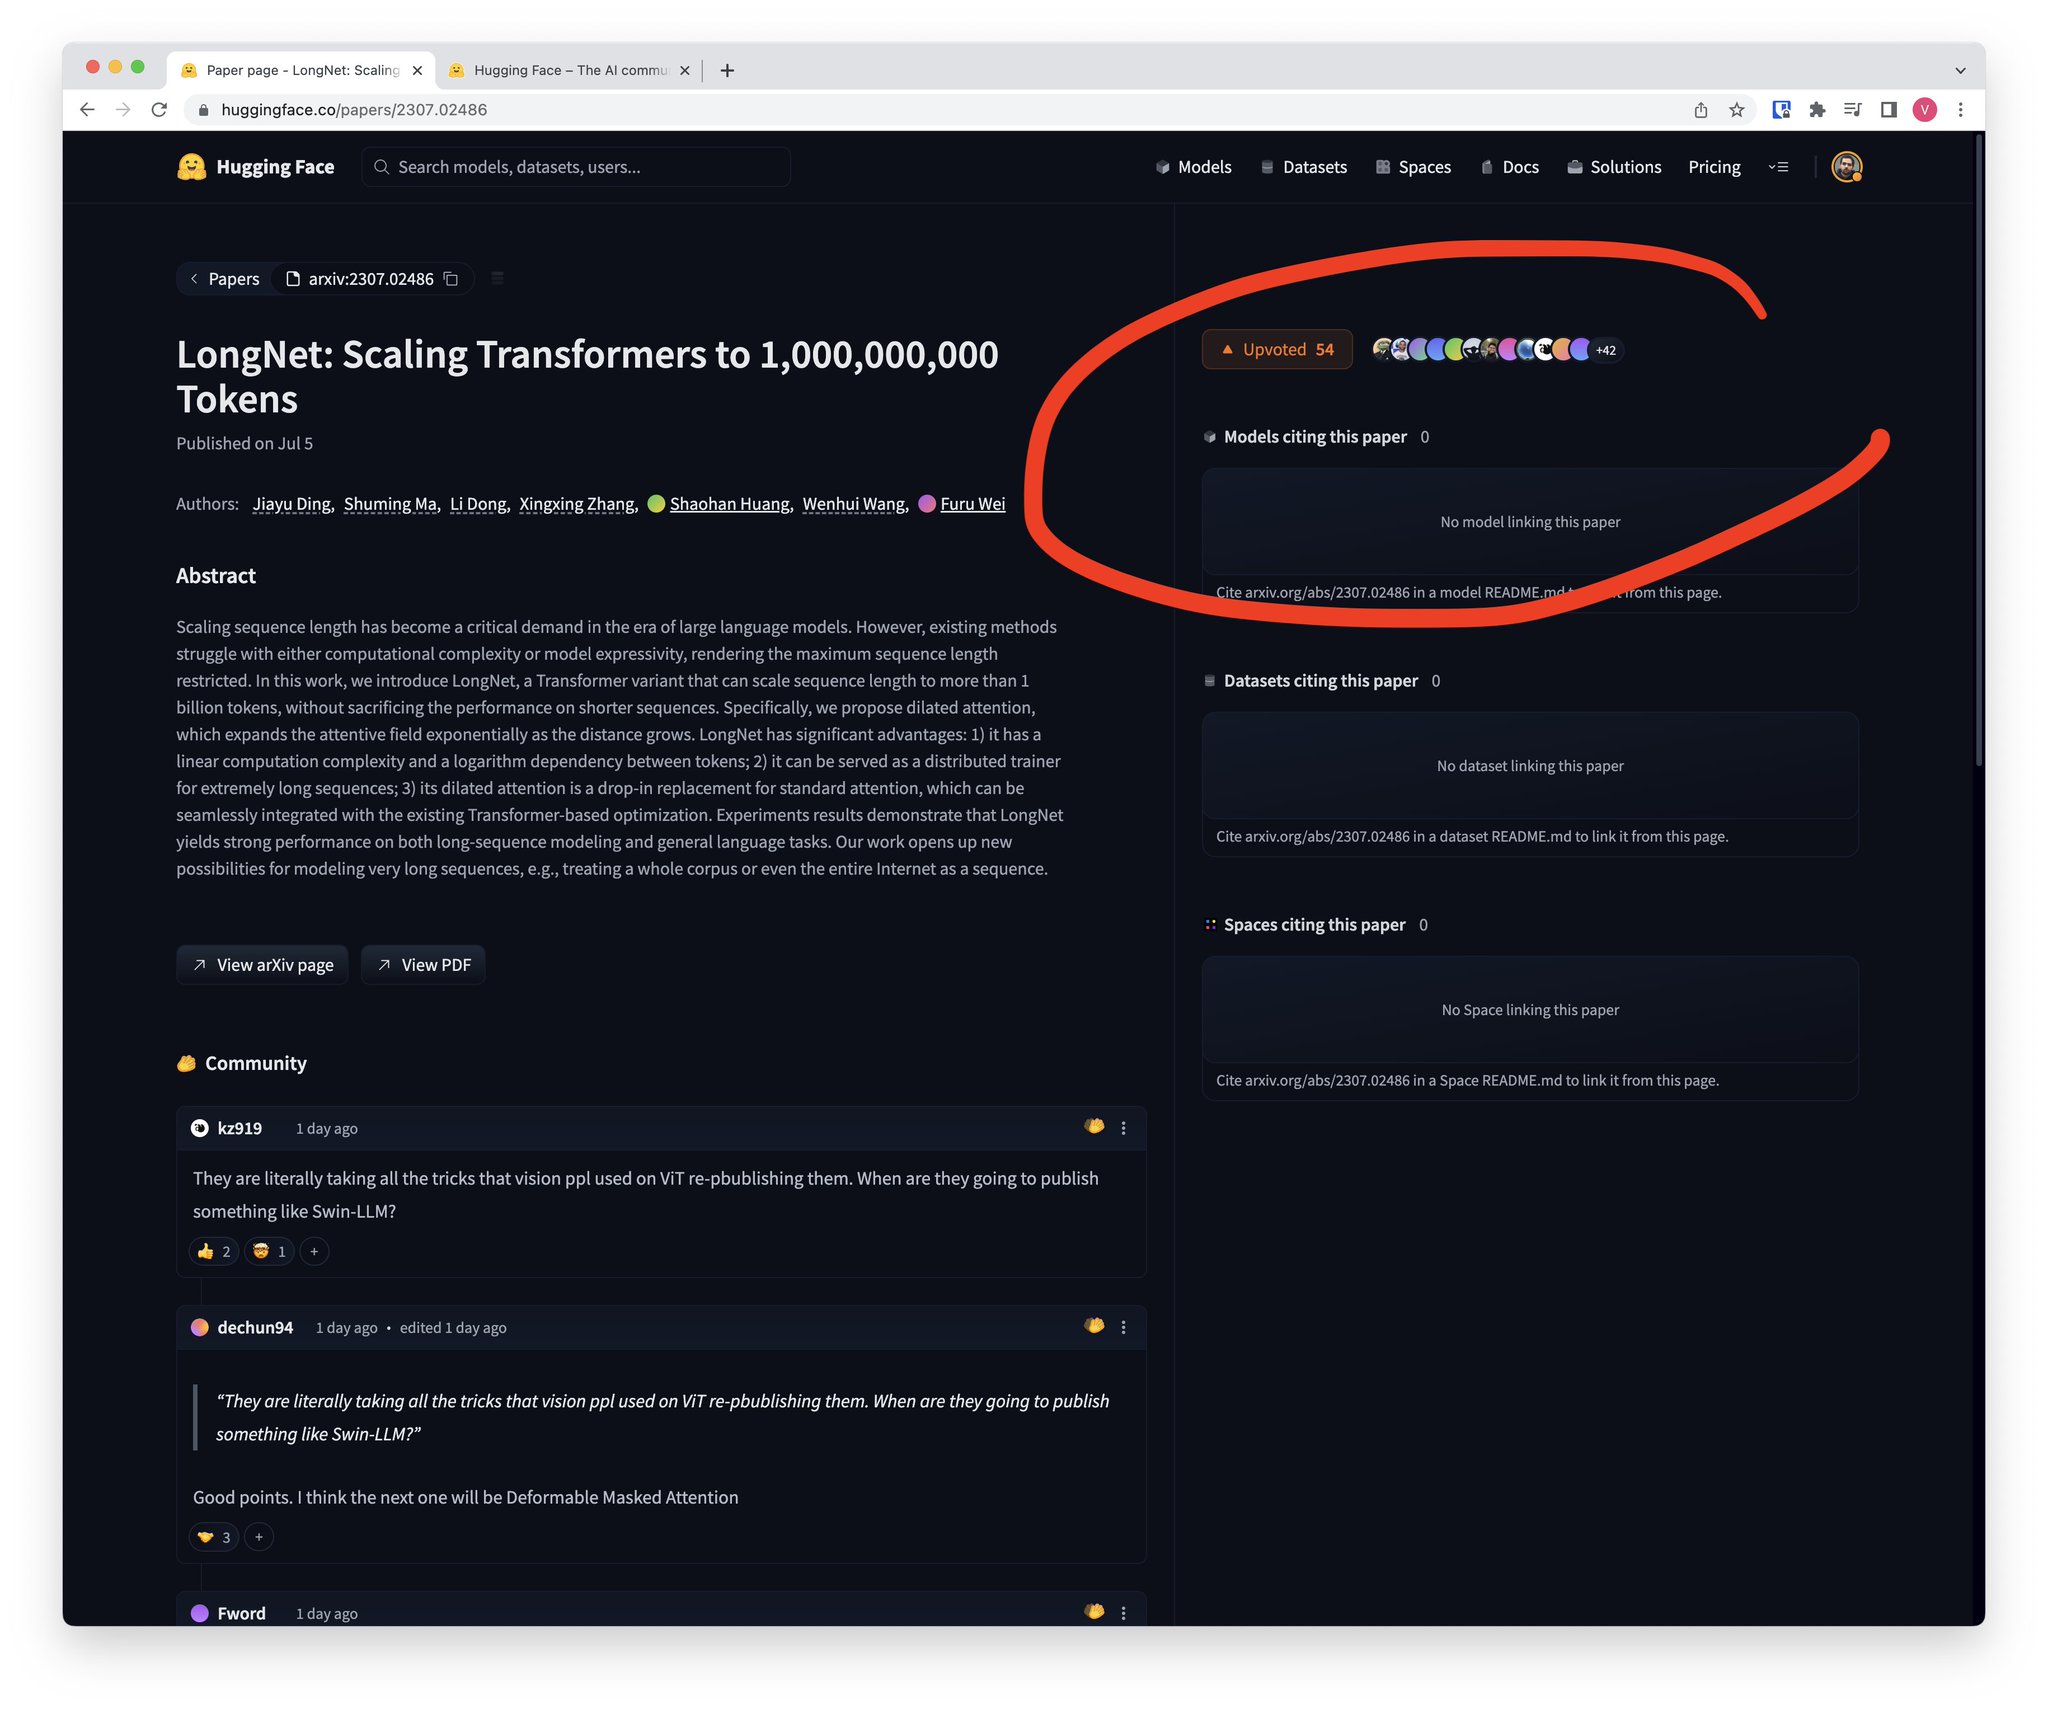Viewport: 2048px width, 1709px height.
Task: Open the Spaces nav item
Action: pyautogui.click(x=1413, y=167)
